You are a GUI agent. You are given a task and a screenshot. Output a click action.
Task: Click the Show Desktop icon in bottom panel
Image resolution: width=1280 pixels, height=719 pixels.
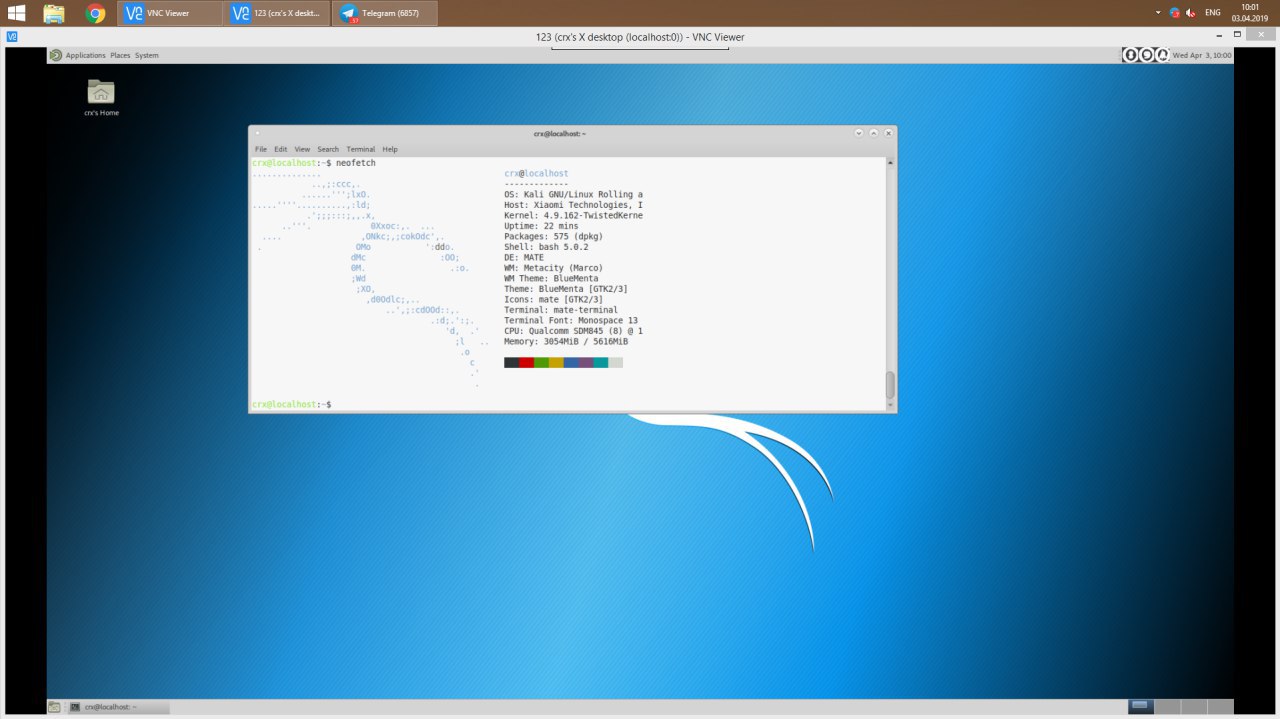pyautogui.click(x=54, y=707)
